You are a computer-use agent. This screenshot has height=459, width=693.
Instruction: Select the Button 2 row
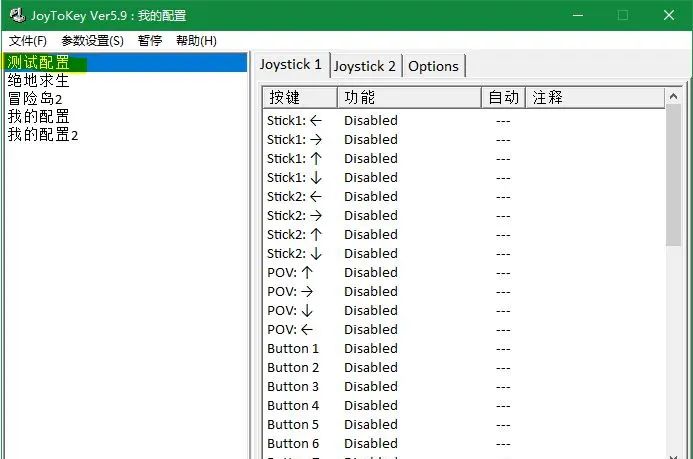tap(464, 368)
